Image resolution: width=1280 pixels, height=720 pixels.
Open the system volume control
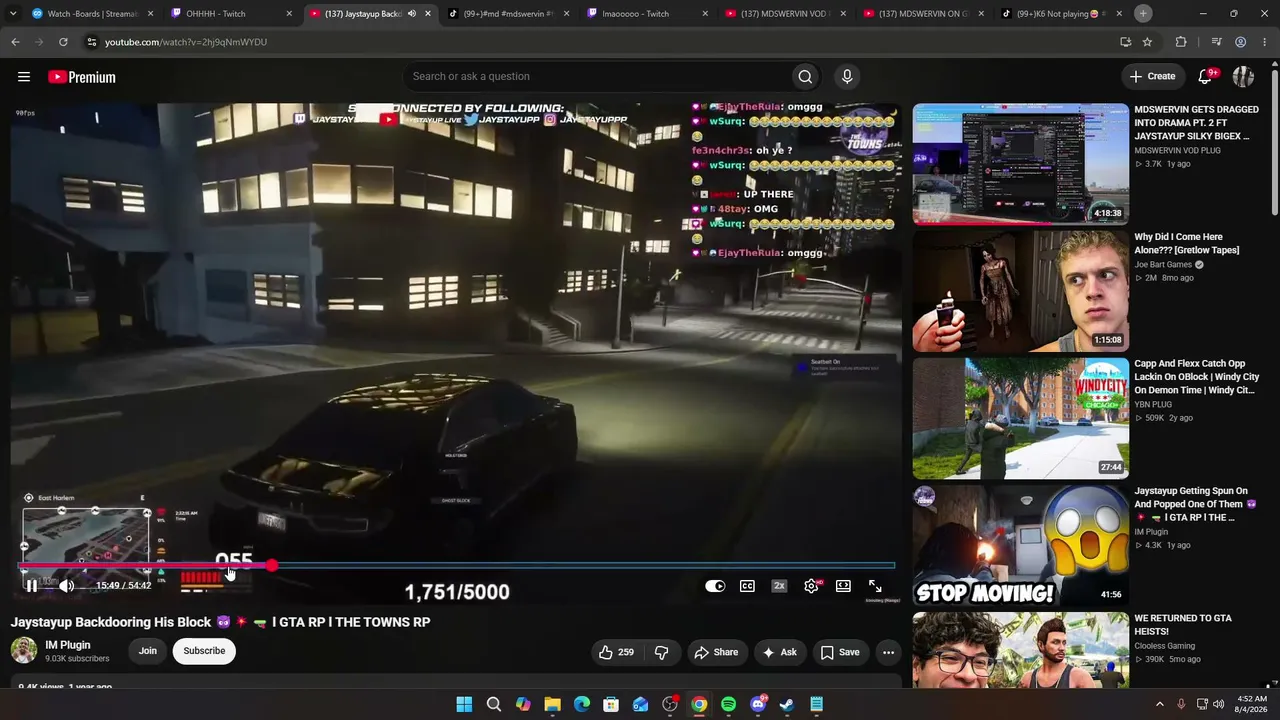(1218, 705)
